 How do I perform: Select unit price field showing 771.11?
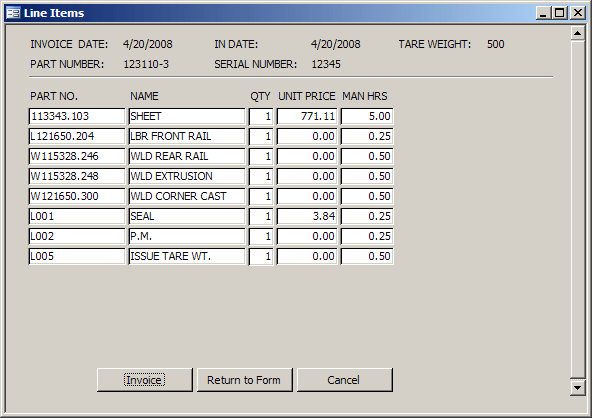(x=307, y=116)
